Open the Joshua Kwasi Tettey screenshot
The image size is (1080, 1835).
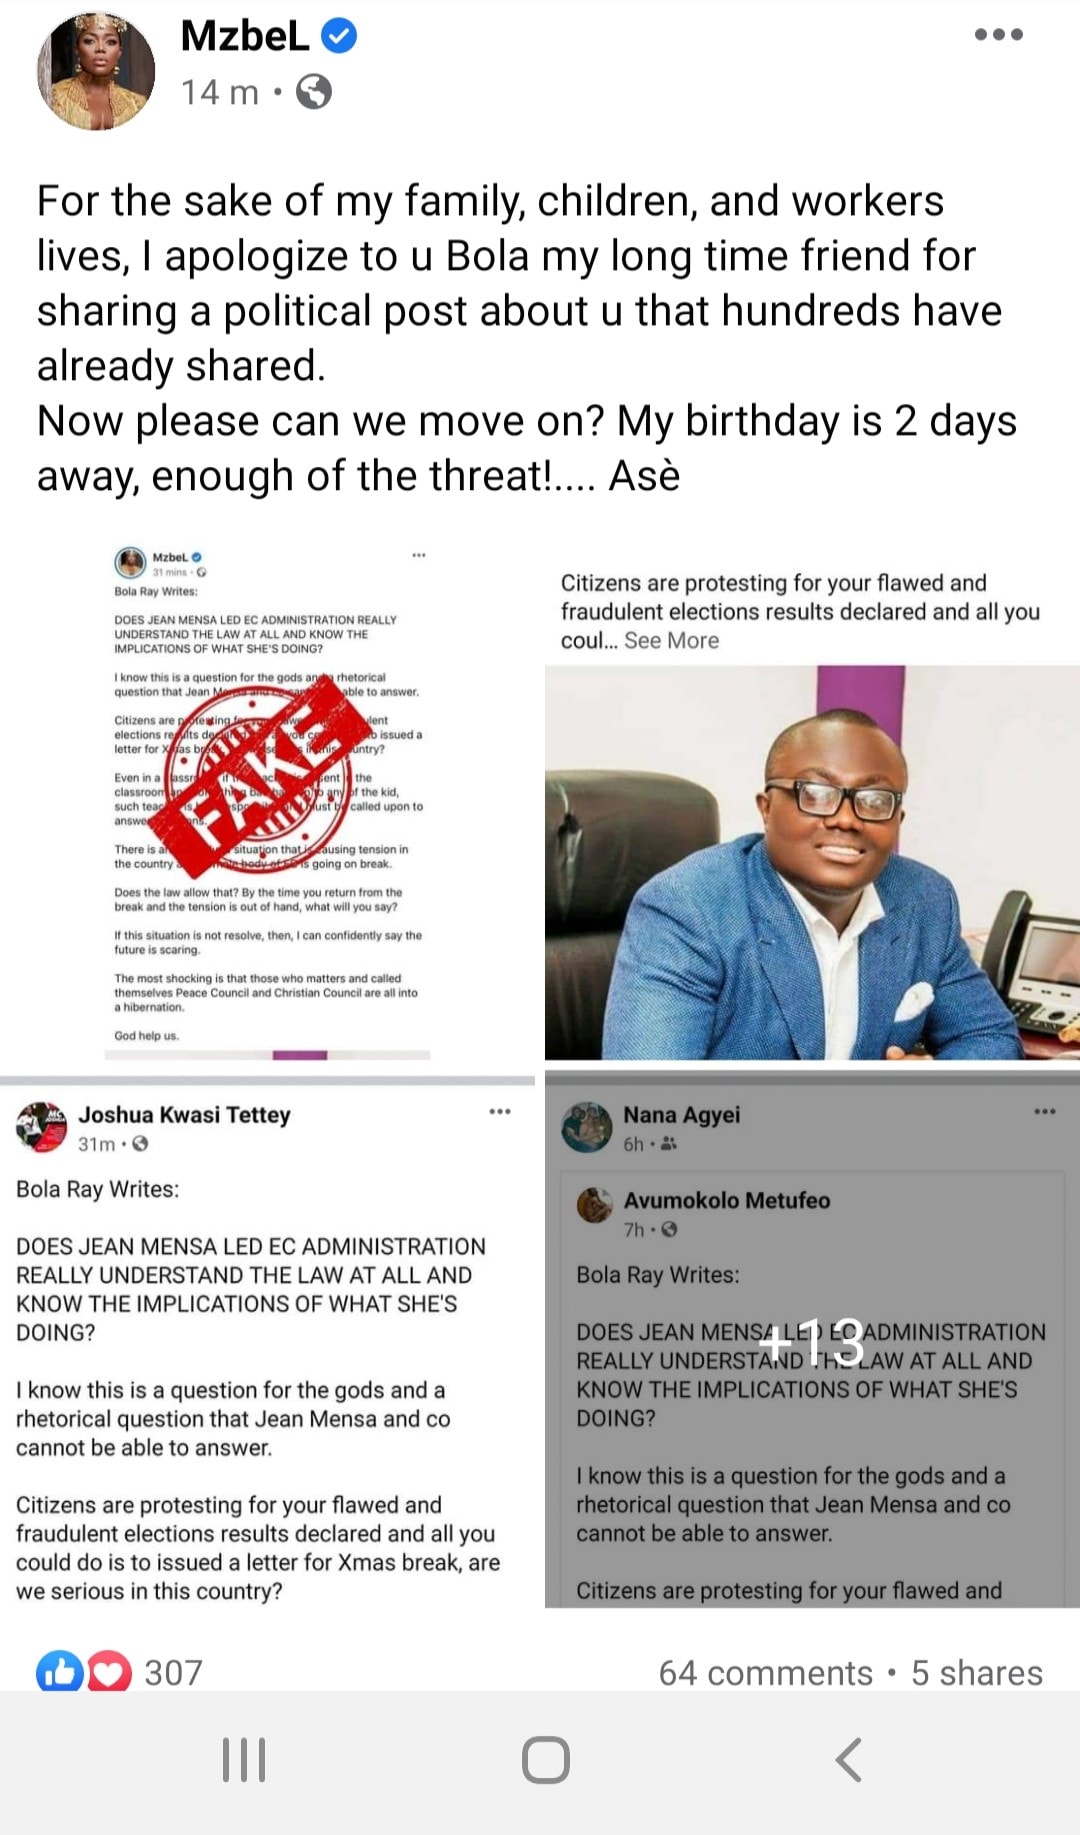(x=267, y=1346)
